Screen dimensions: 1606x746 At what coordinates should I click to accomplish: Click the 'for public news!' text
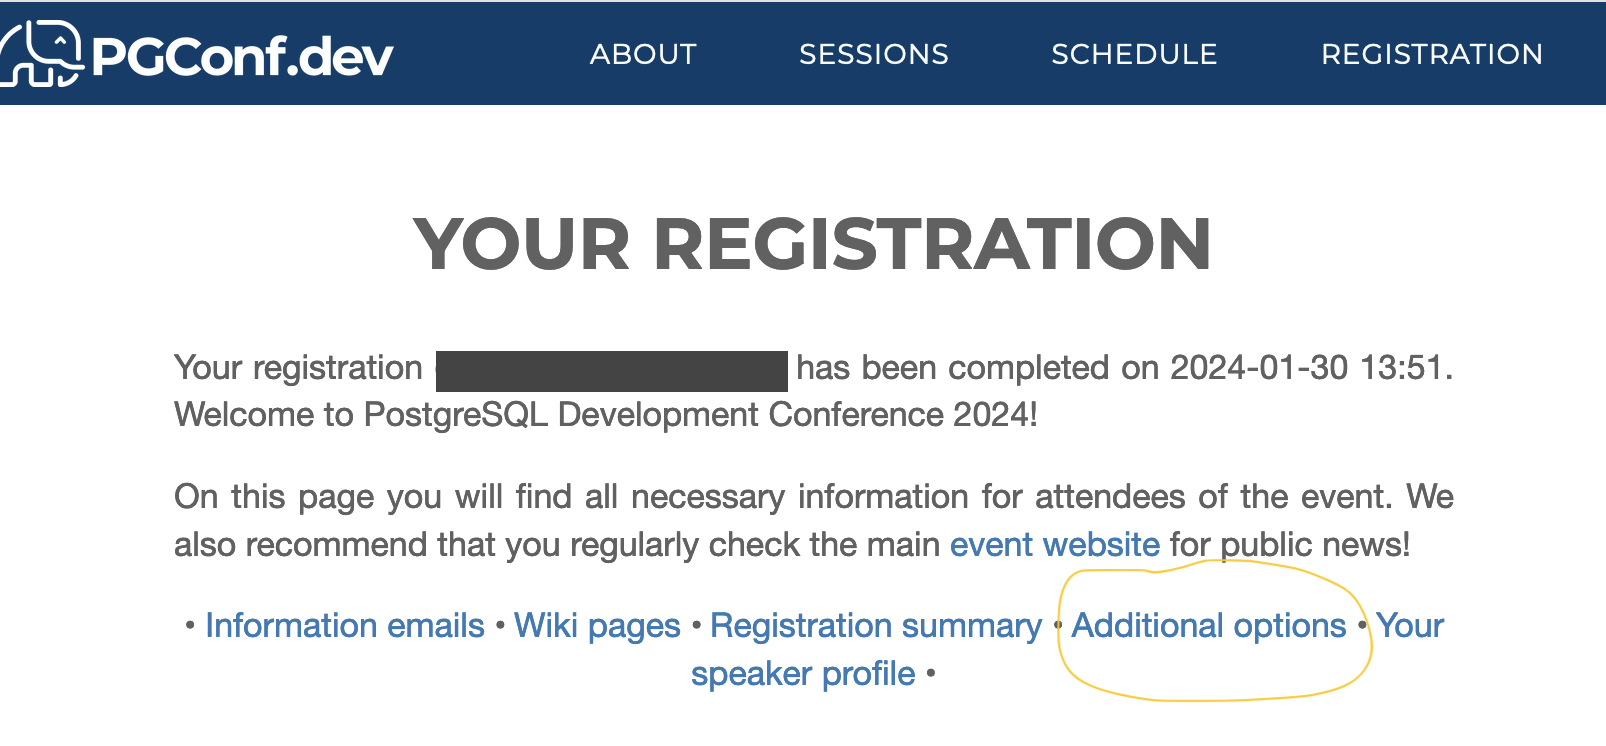click(1290, 545)
